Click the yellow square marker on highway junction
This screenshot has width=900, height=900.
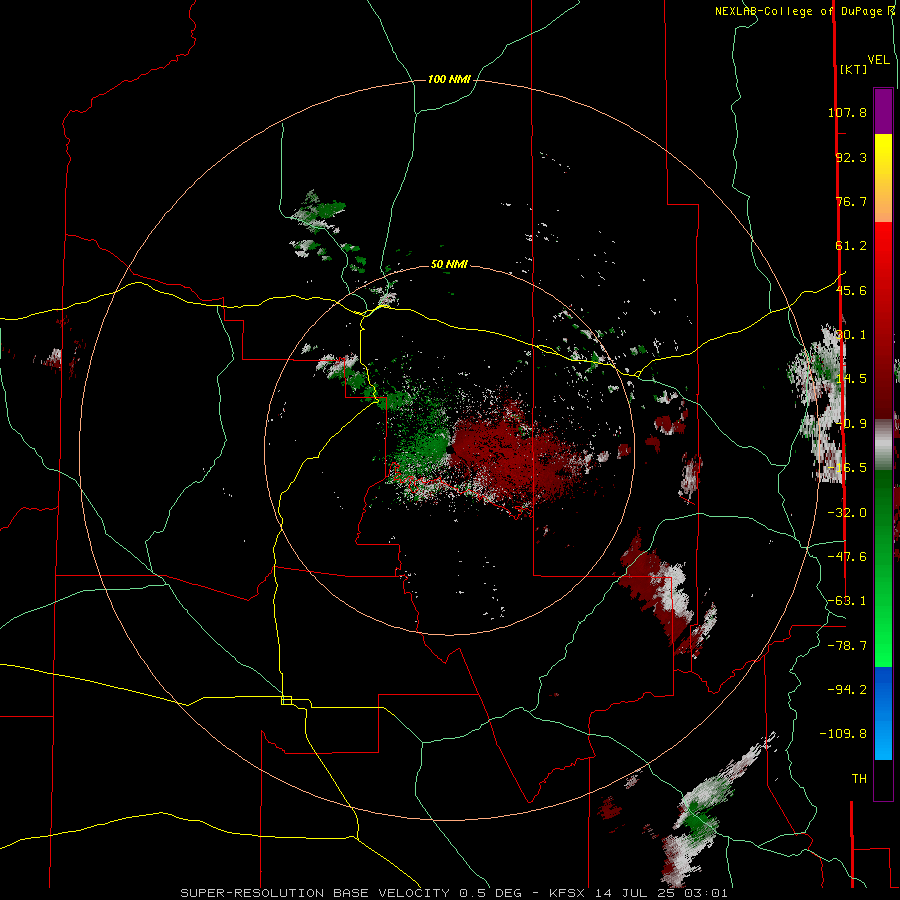(x=286, y=700)
